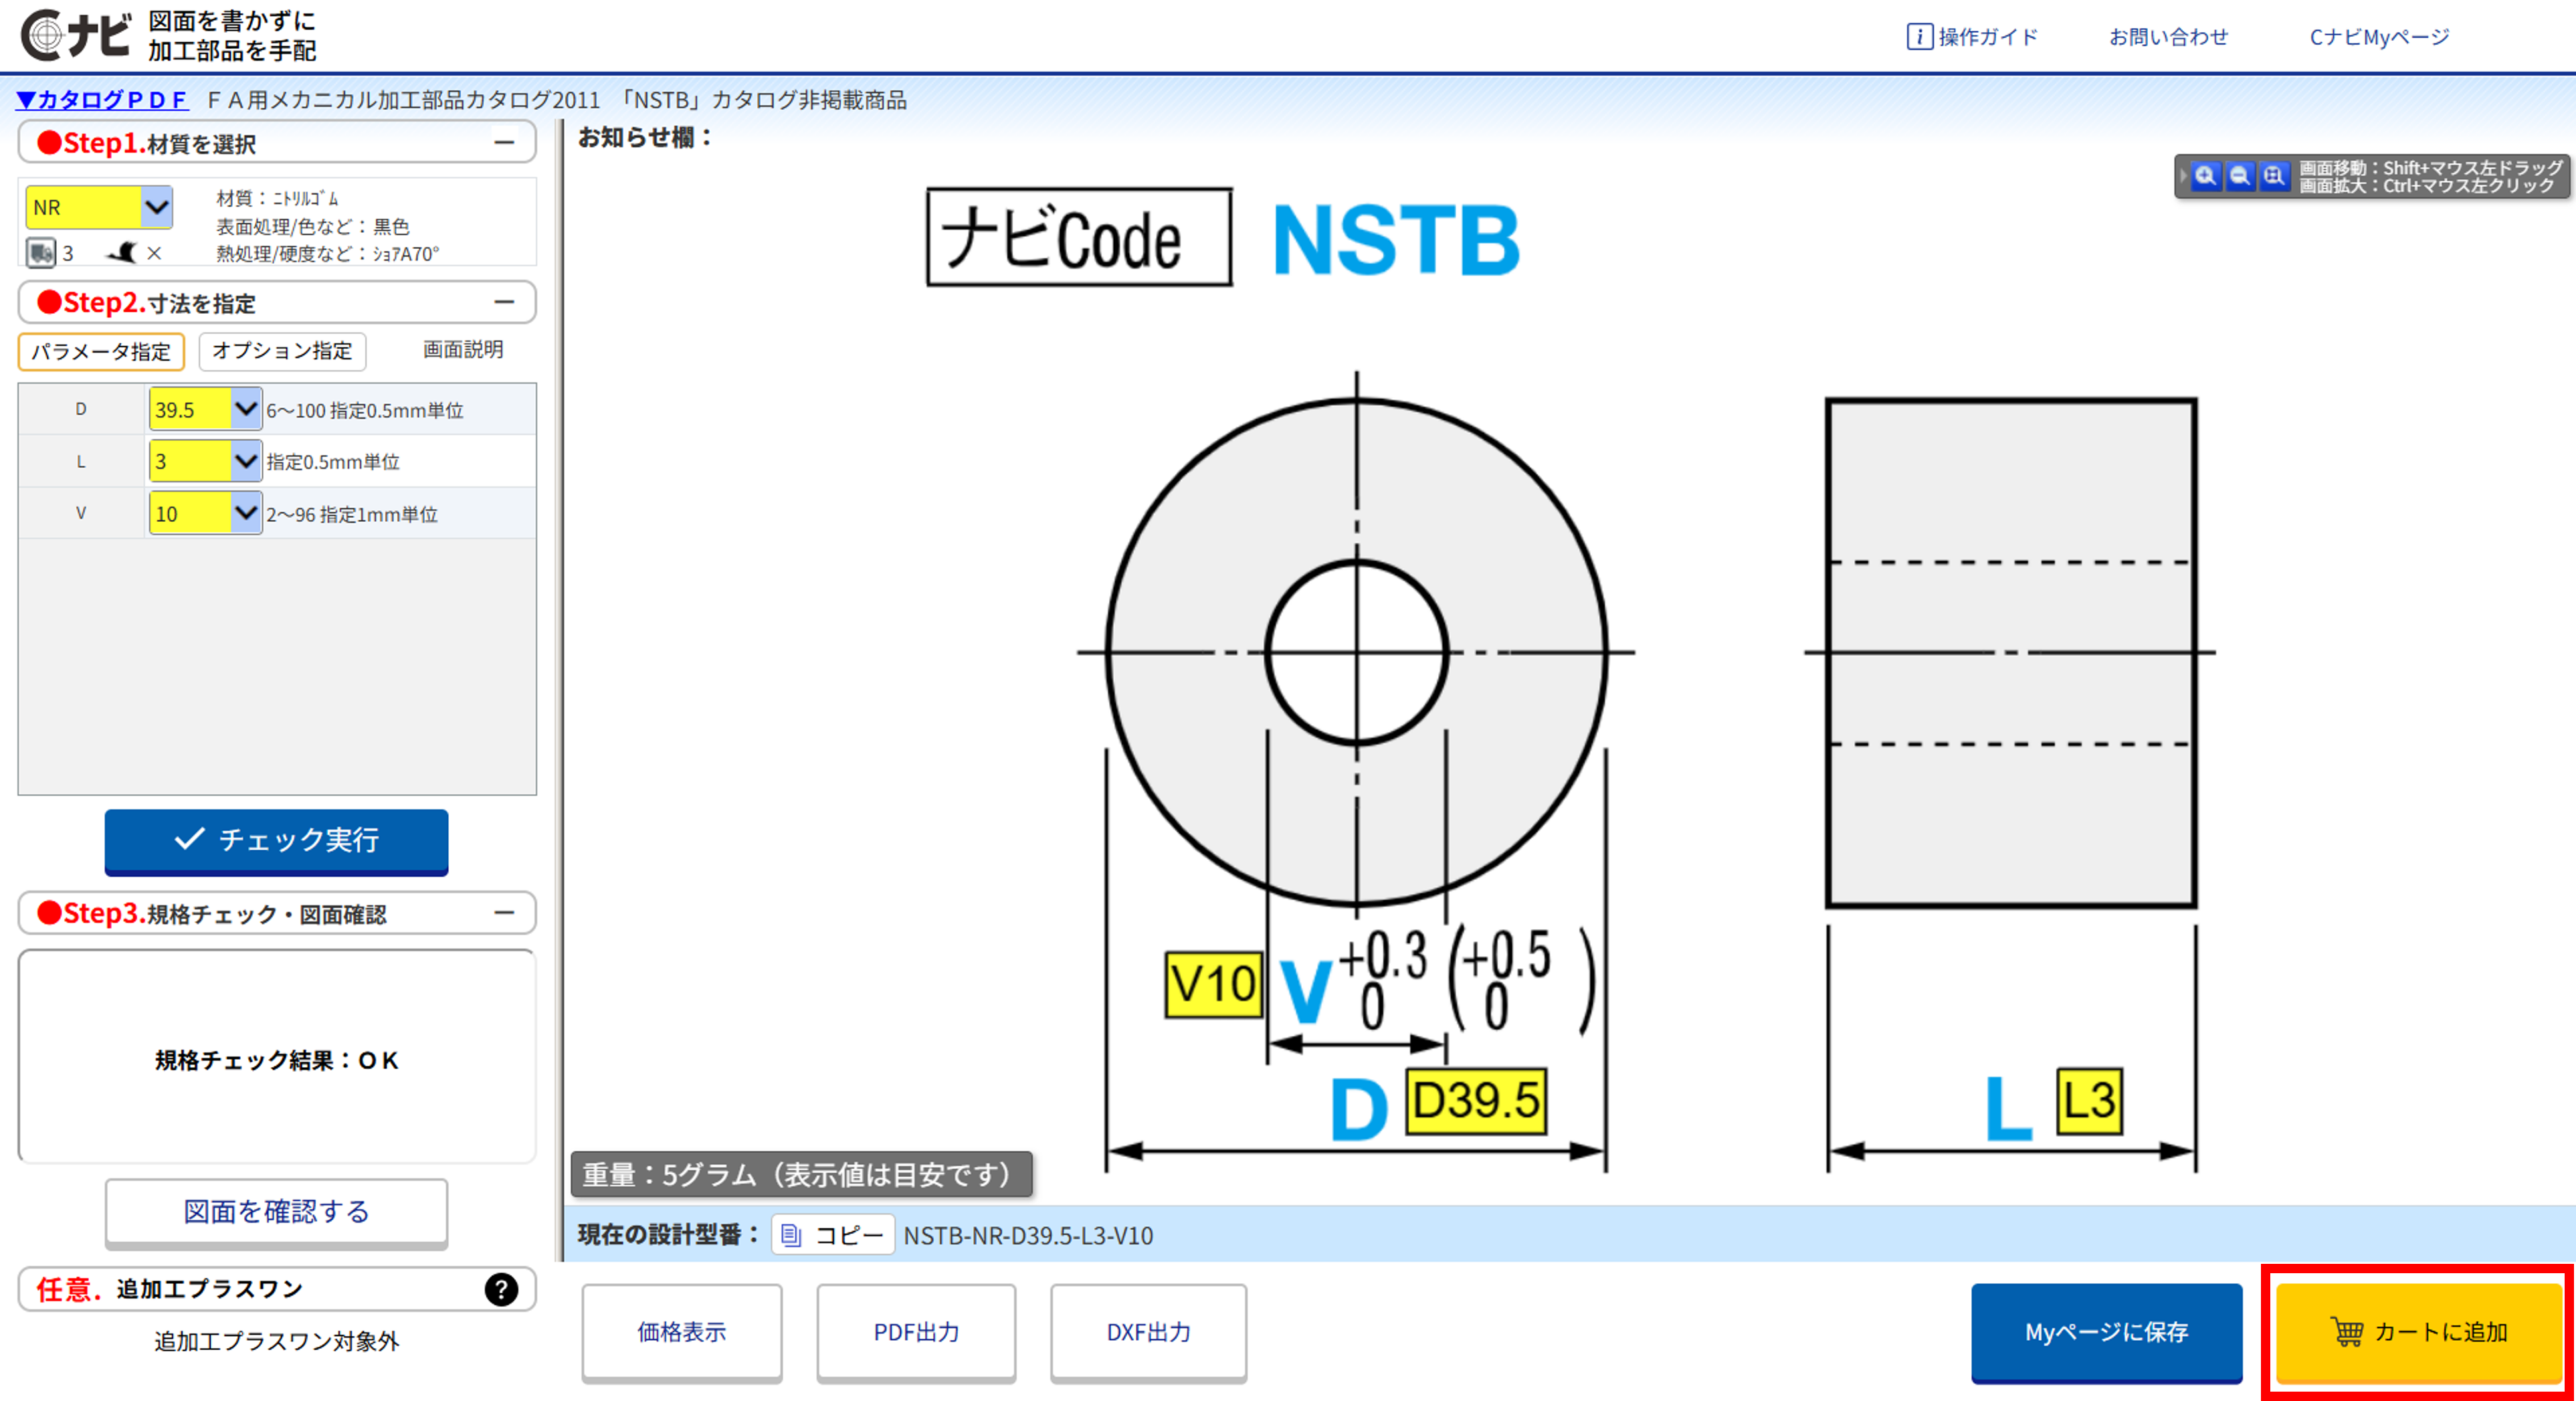Click 熱処理/硬度など：ショアA70° text

pyautogui.click(x=327, y=254)
